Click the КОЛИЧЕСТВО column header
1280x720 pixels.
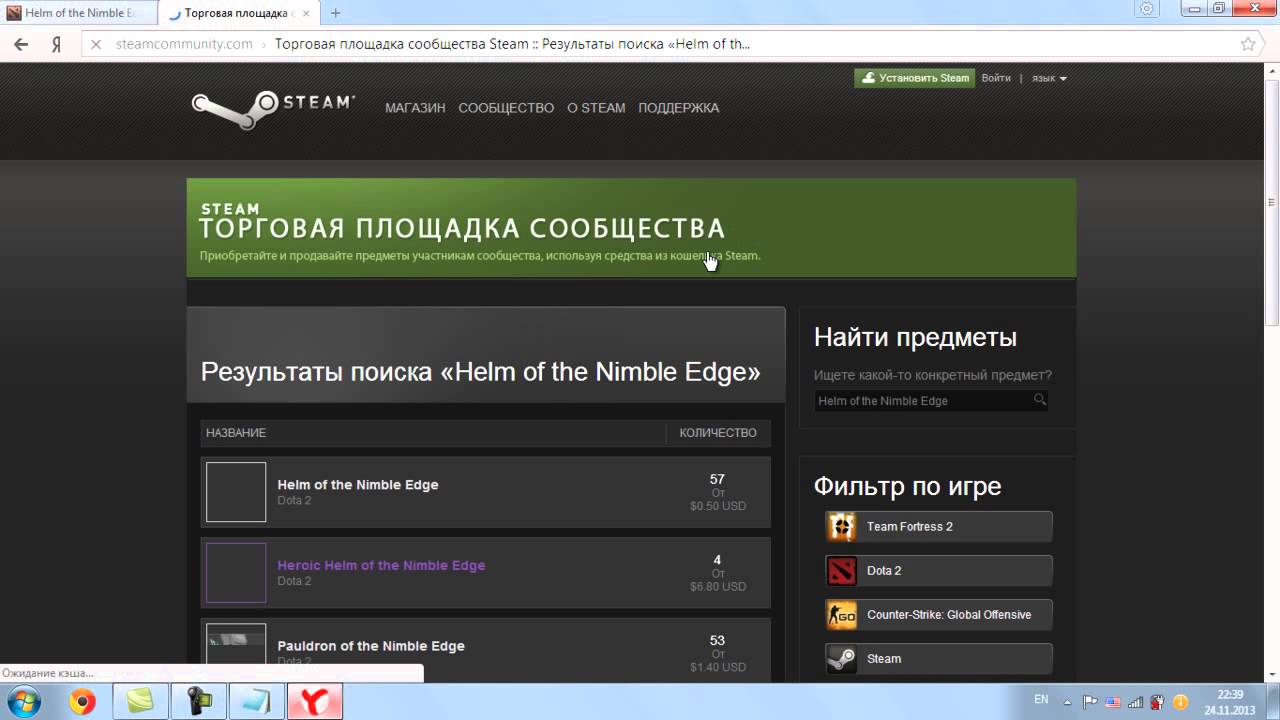[718, 433]
